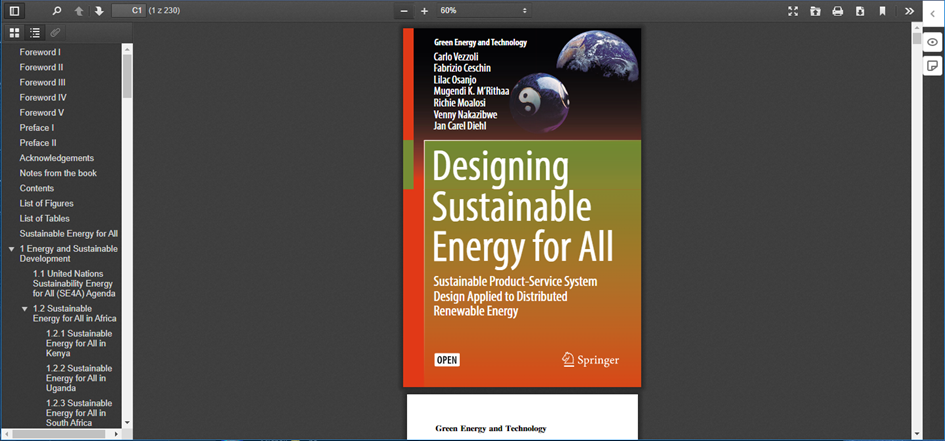945x441 pixels.
Task: Go to Preface II section
Action: click(x=38, y=143)
